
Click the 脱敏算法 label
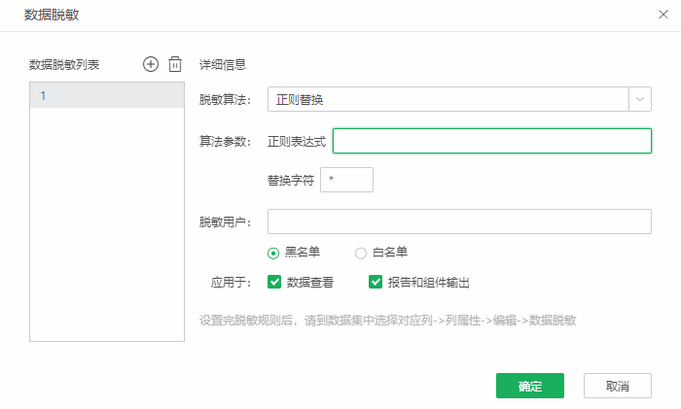[x=225, y=100]
